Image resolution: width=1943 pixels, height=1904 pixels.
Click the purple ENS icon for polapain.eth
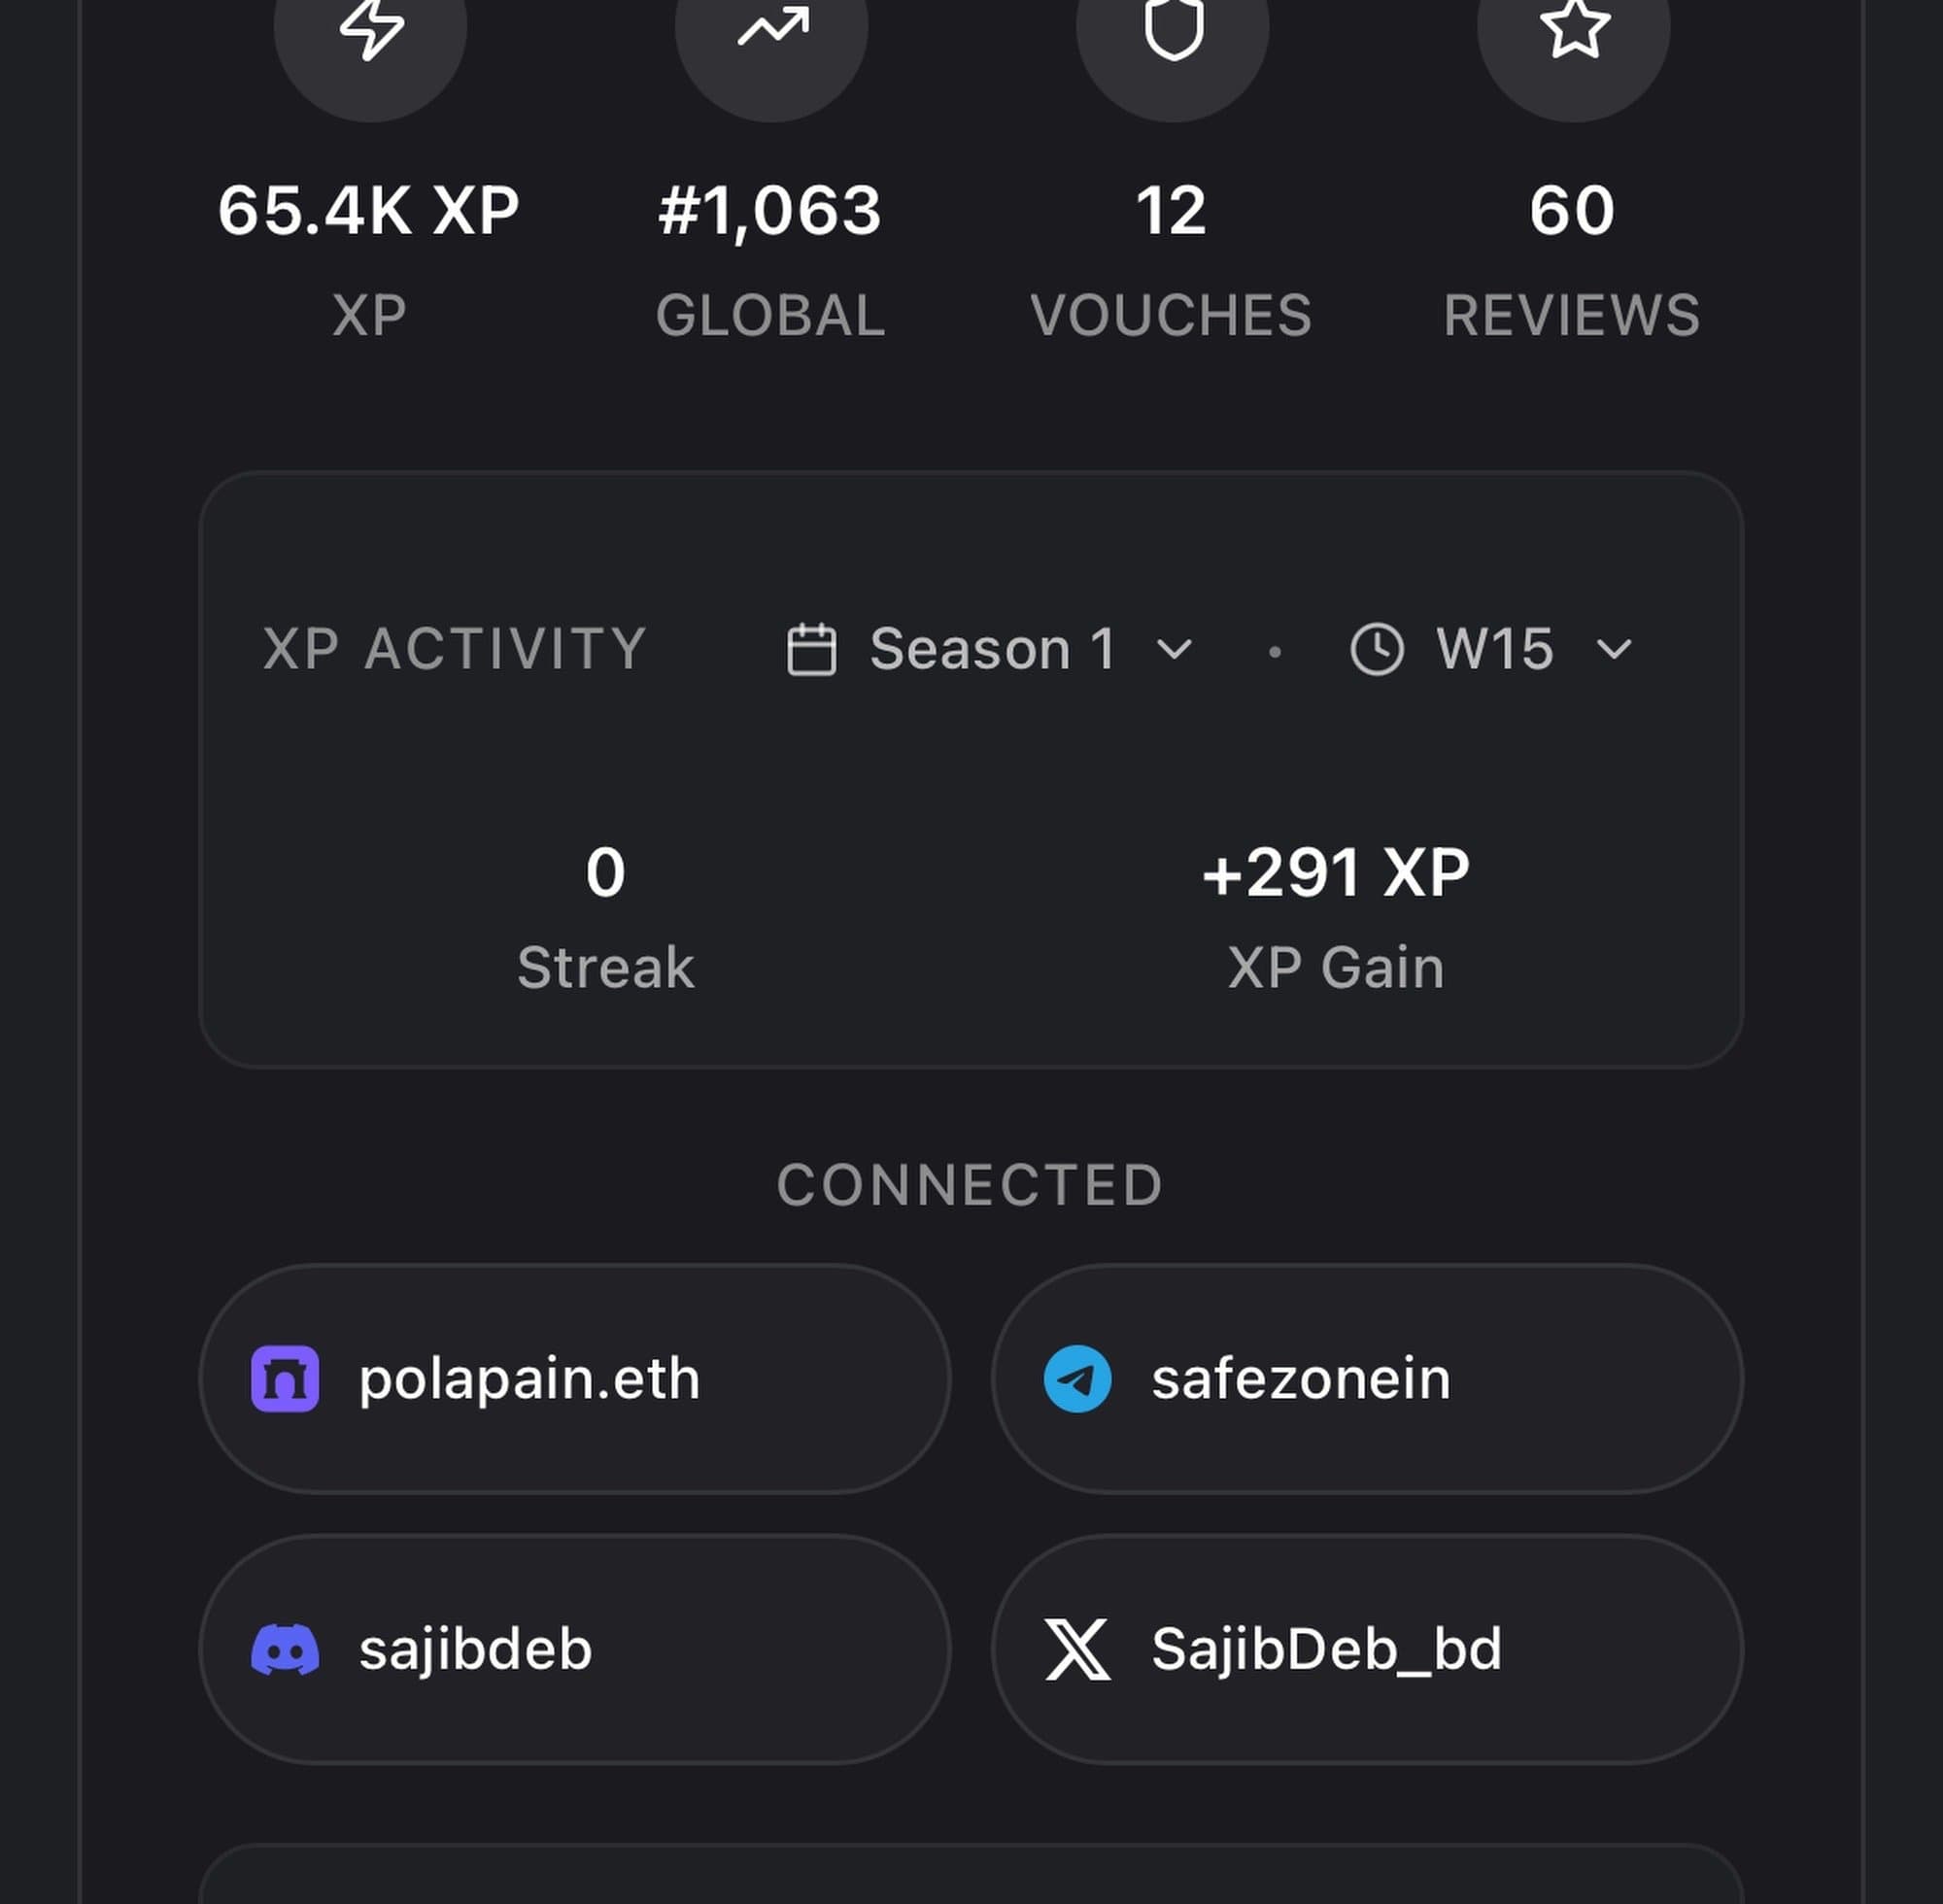[285, 1379]
